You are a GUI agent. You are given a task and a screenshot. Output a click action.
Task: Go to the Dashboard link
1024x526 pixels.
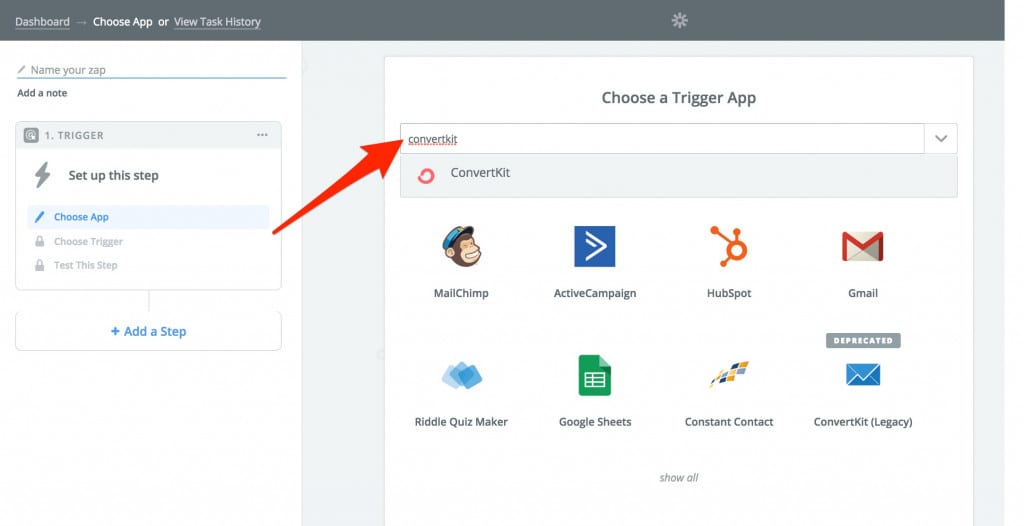42,22
